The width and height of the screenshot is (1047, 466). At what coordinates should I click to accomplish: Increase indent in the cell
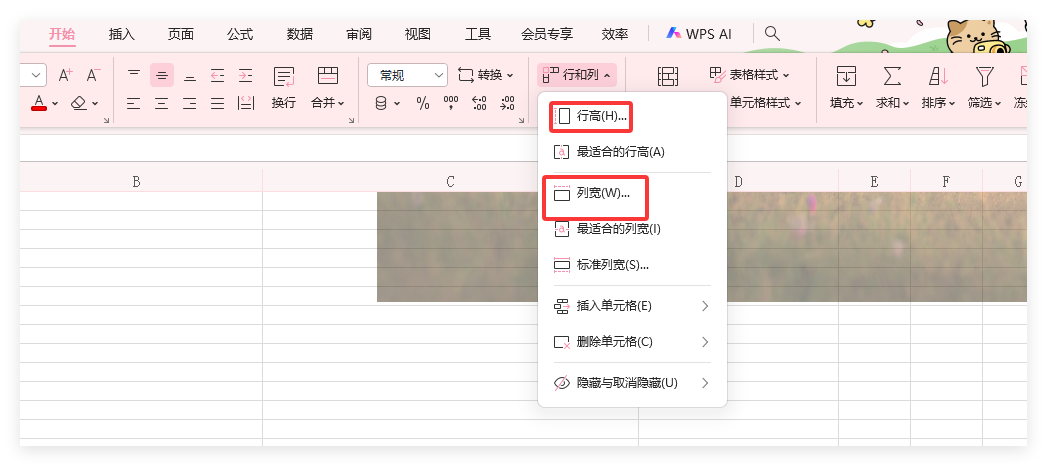pyautogui.click(x=246, y=75)
